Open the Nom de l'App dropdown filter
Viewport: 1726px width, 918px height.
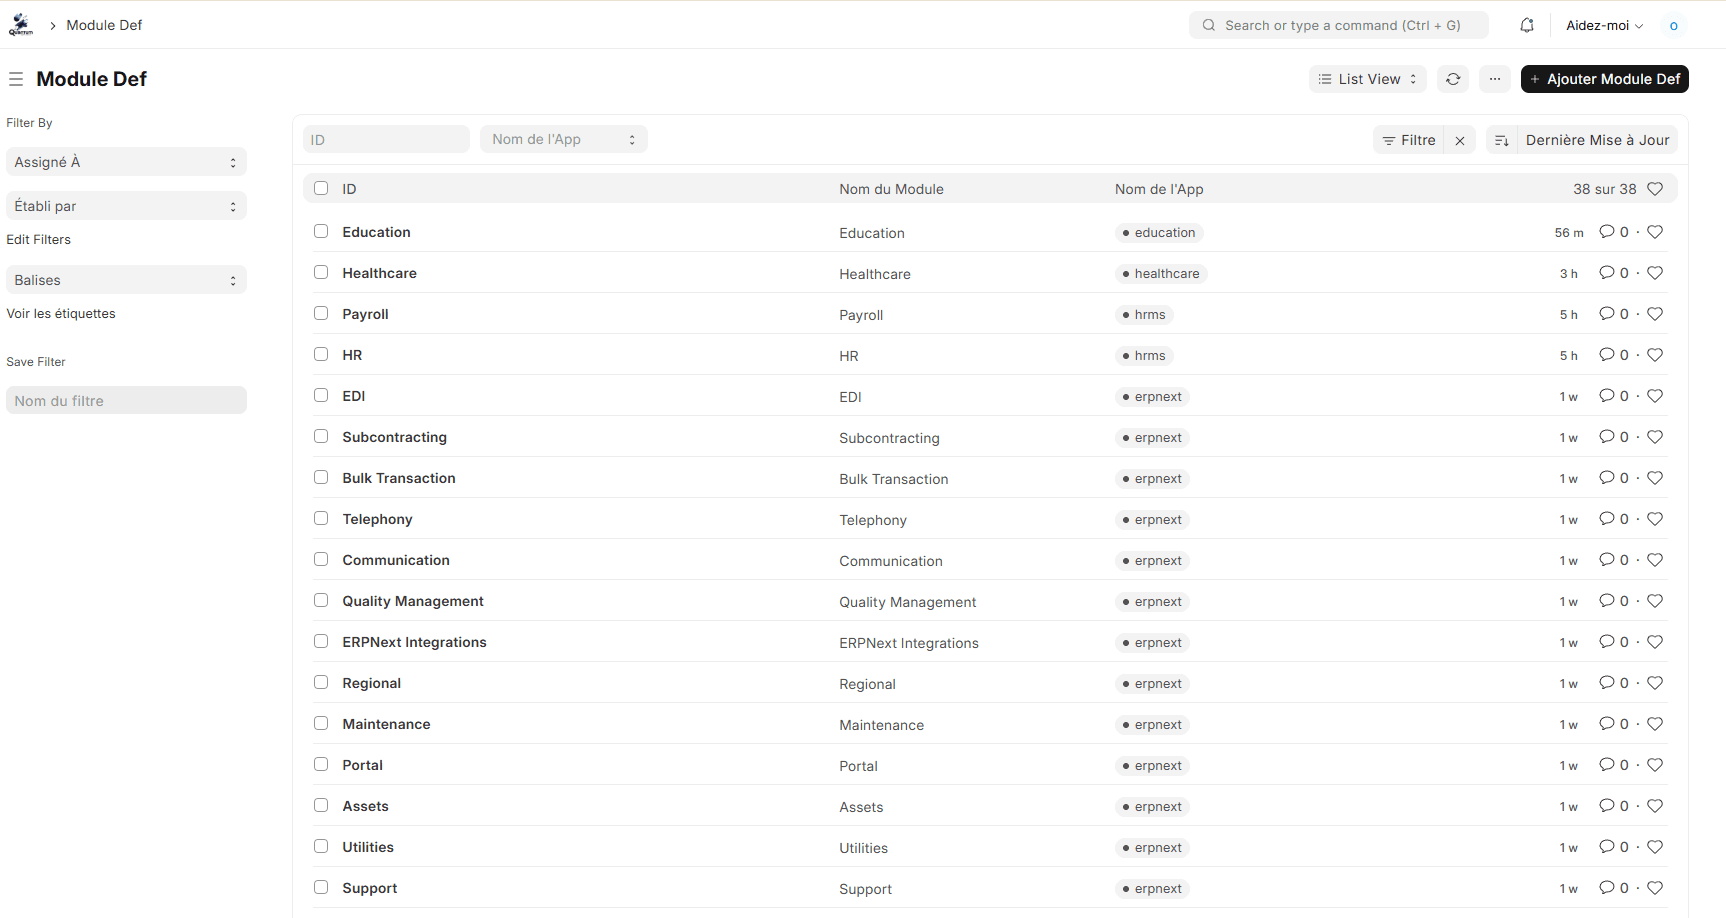coord(564,139)
